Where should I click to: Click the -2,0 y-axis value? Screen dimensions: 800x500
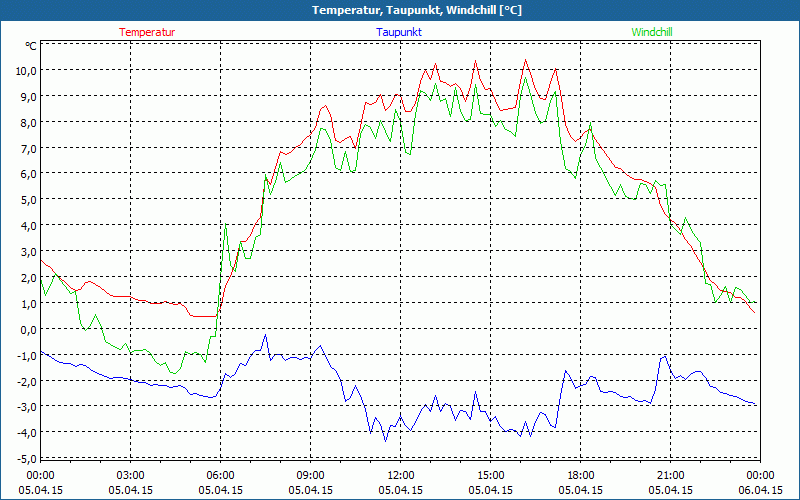click(x=27, y=381)
